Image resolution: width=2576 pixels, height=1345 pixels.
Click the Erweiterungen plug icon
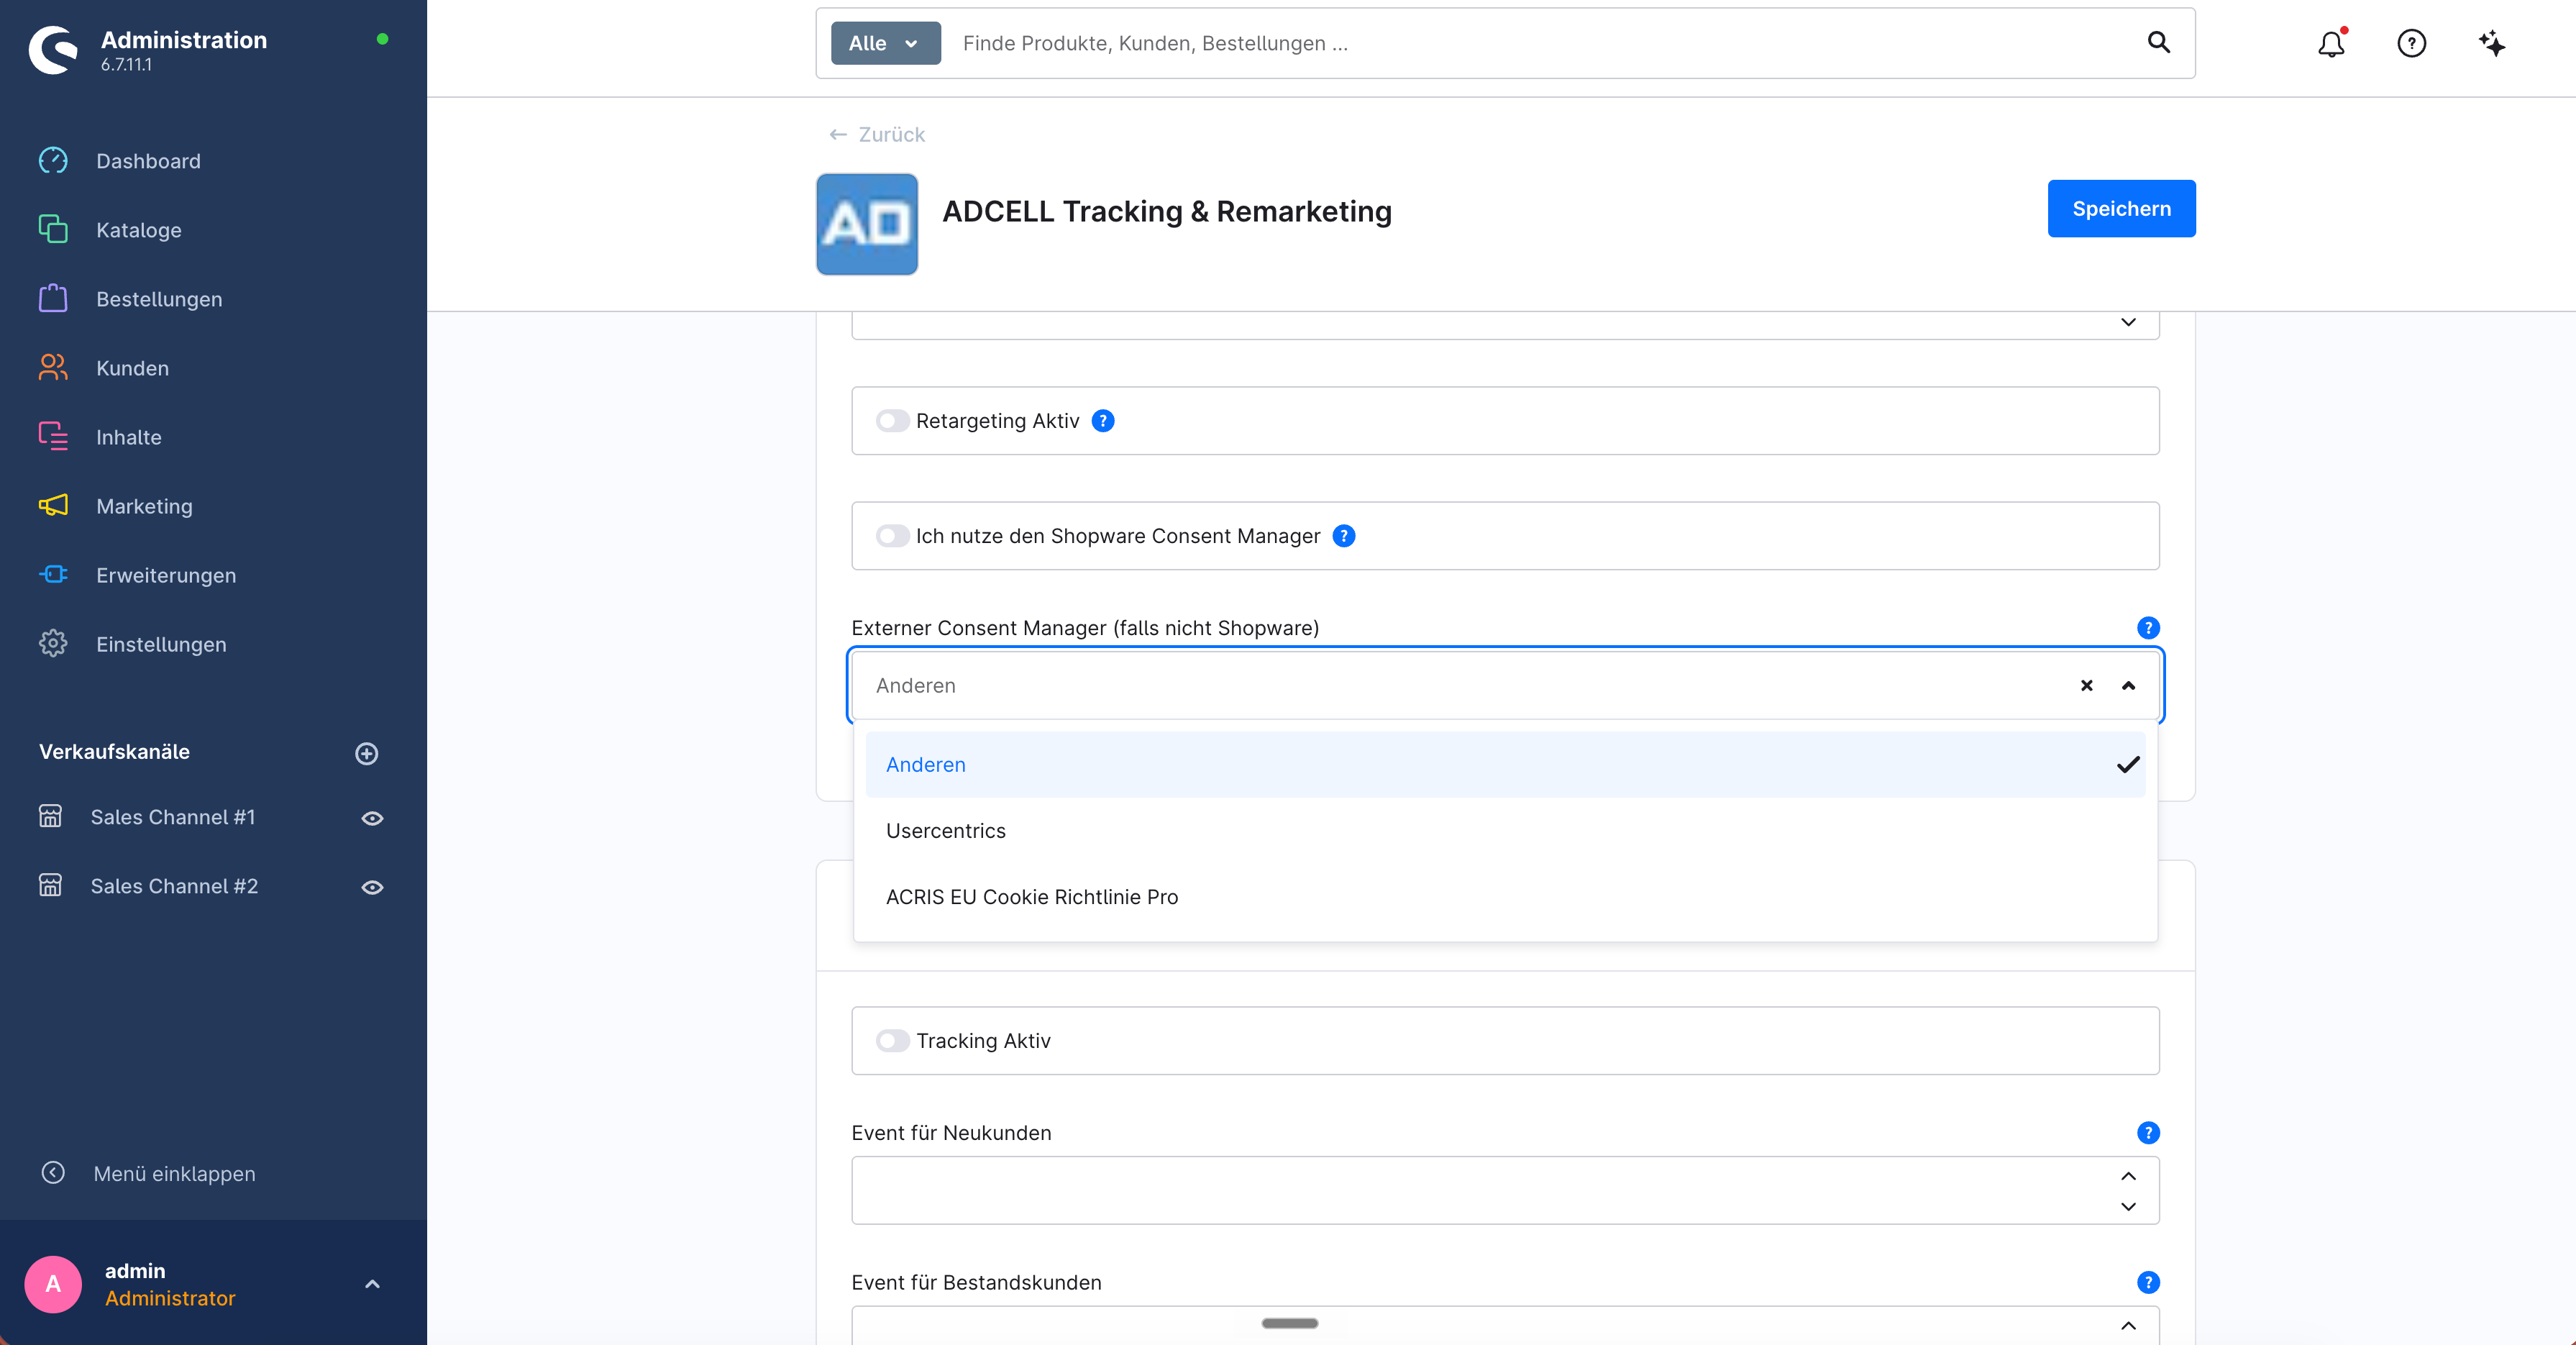[x=53, y=575]
